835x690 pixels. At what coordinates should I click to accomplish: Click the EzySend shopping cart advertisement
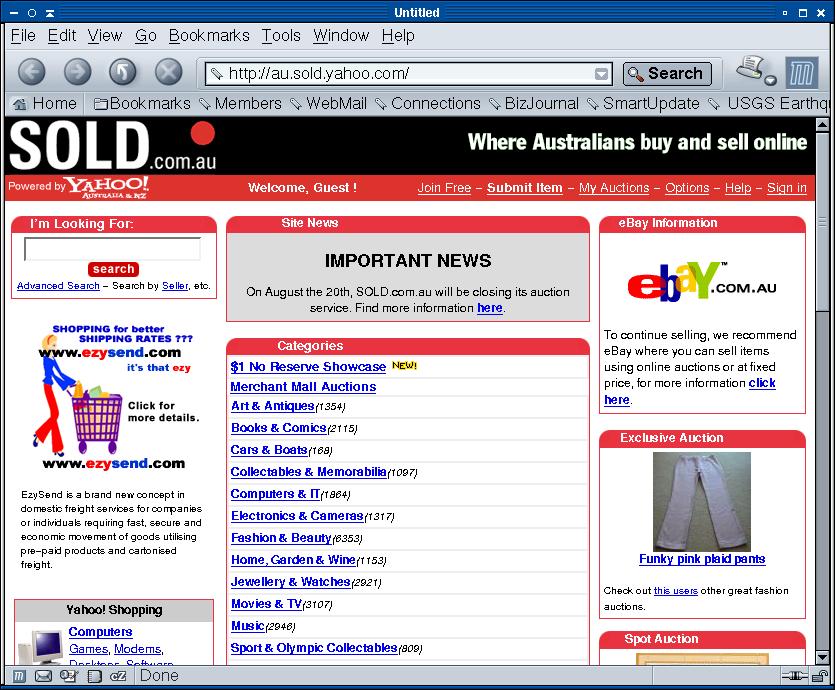pos(114,397)
